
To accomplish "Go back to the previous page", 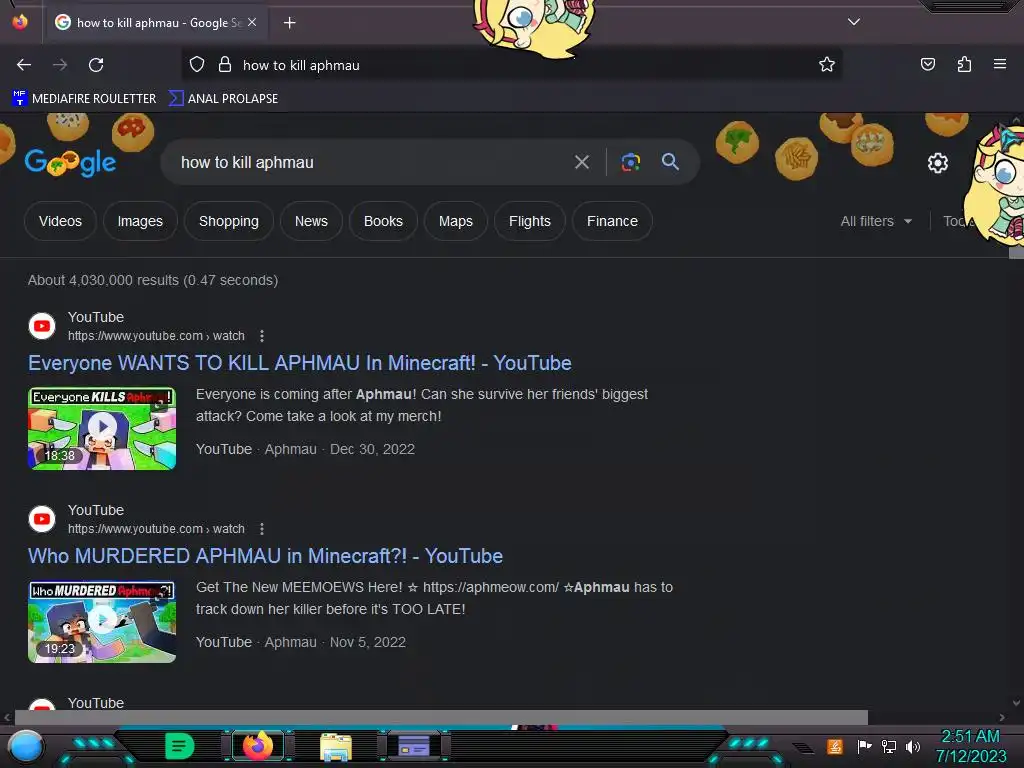I will [24, 65].
